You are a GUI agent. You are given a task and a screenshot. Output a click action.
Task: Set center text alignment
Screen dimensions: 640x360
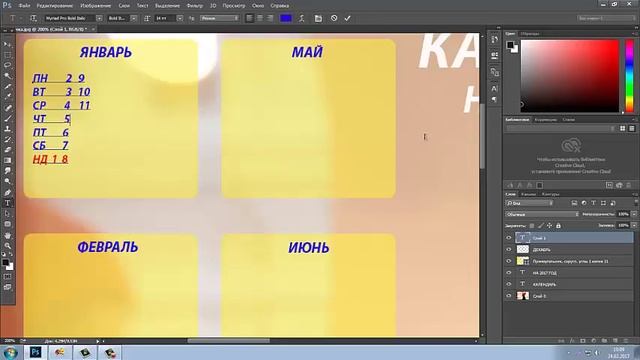[260, 18]
